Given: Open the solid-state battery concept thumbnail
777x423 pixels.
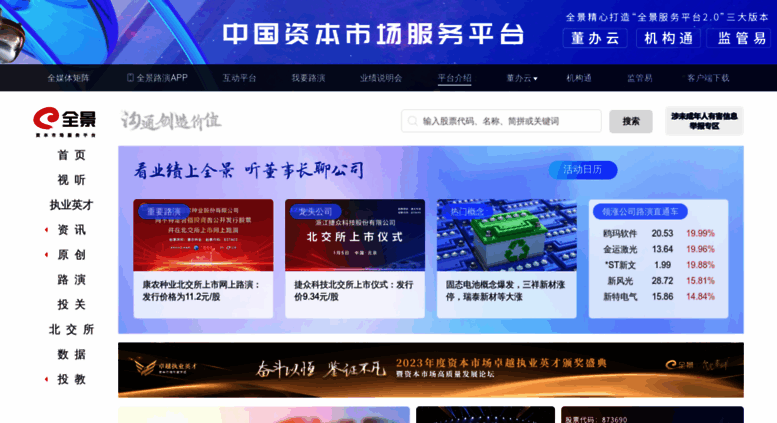Looking at the screenshot, I should (x=506, y=235).
